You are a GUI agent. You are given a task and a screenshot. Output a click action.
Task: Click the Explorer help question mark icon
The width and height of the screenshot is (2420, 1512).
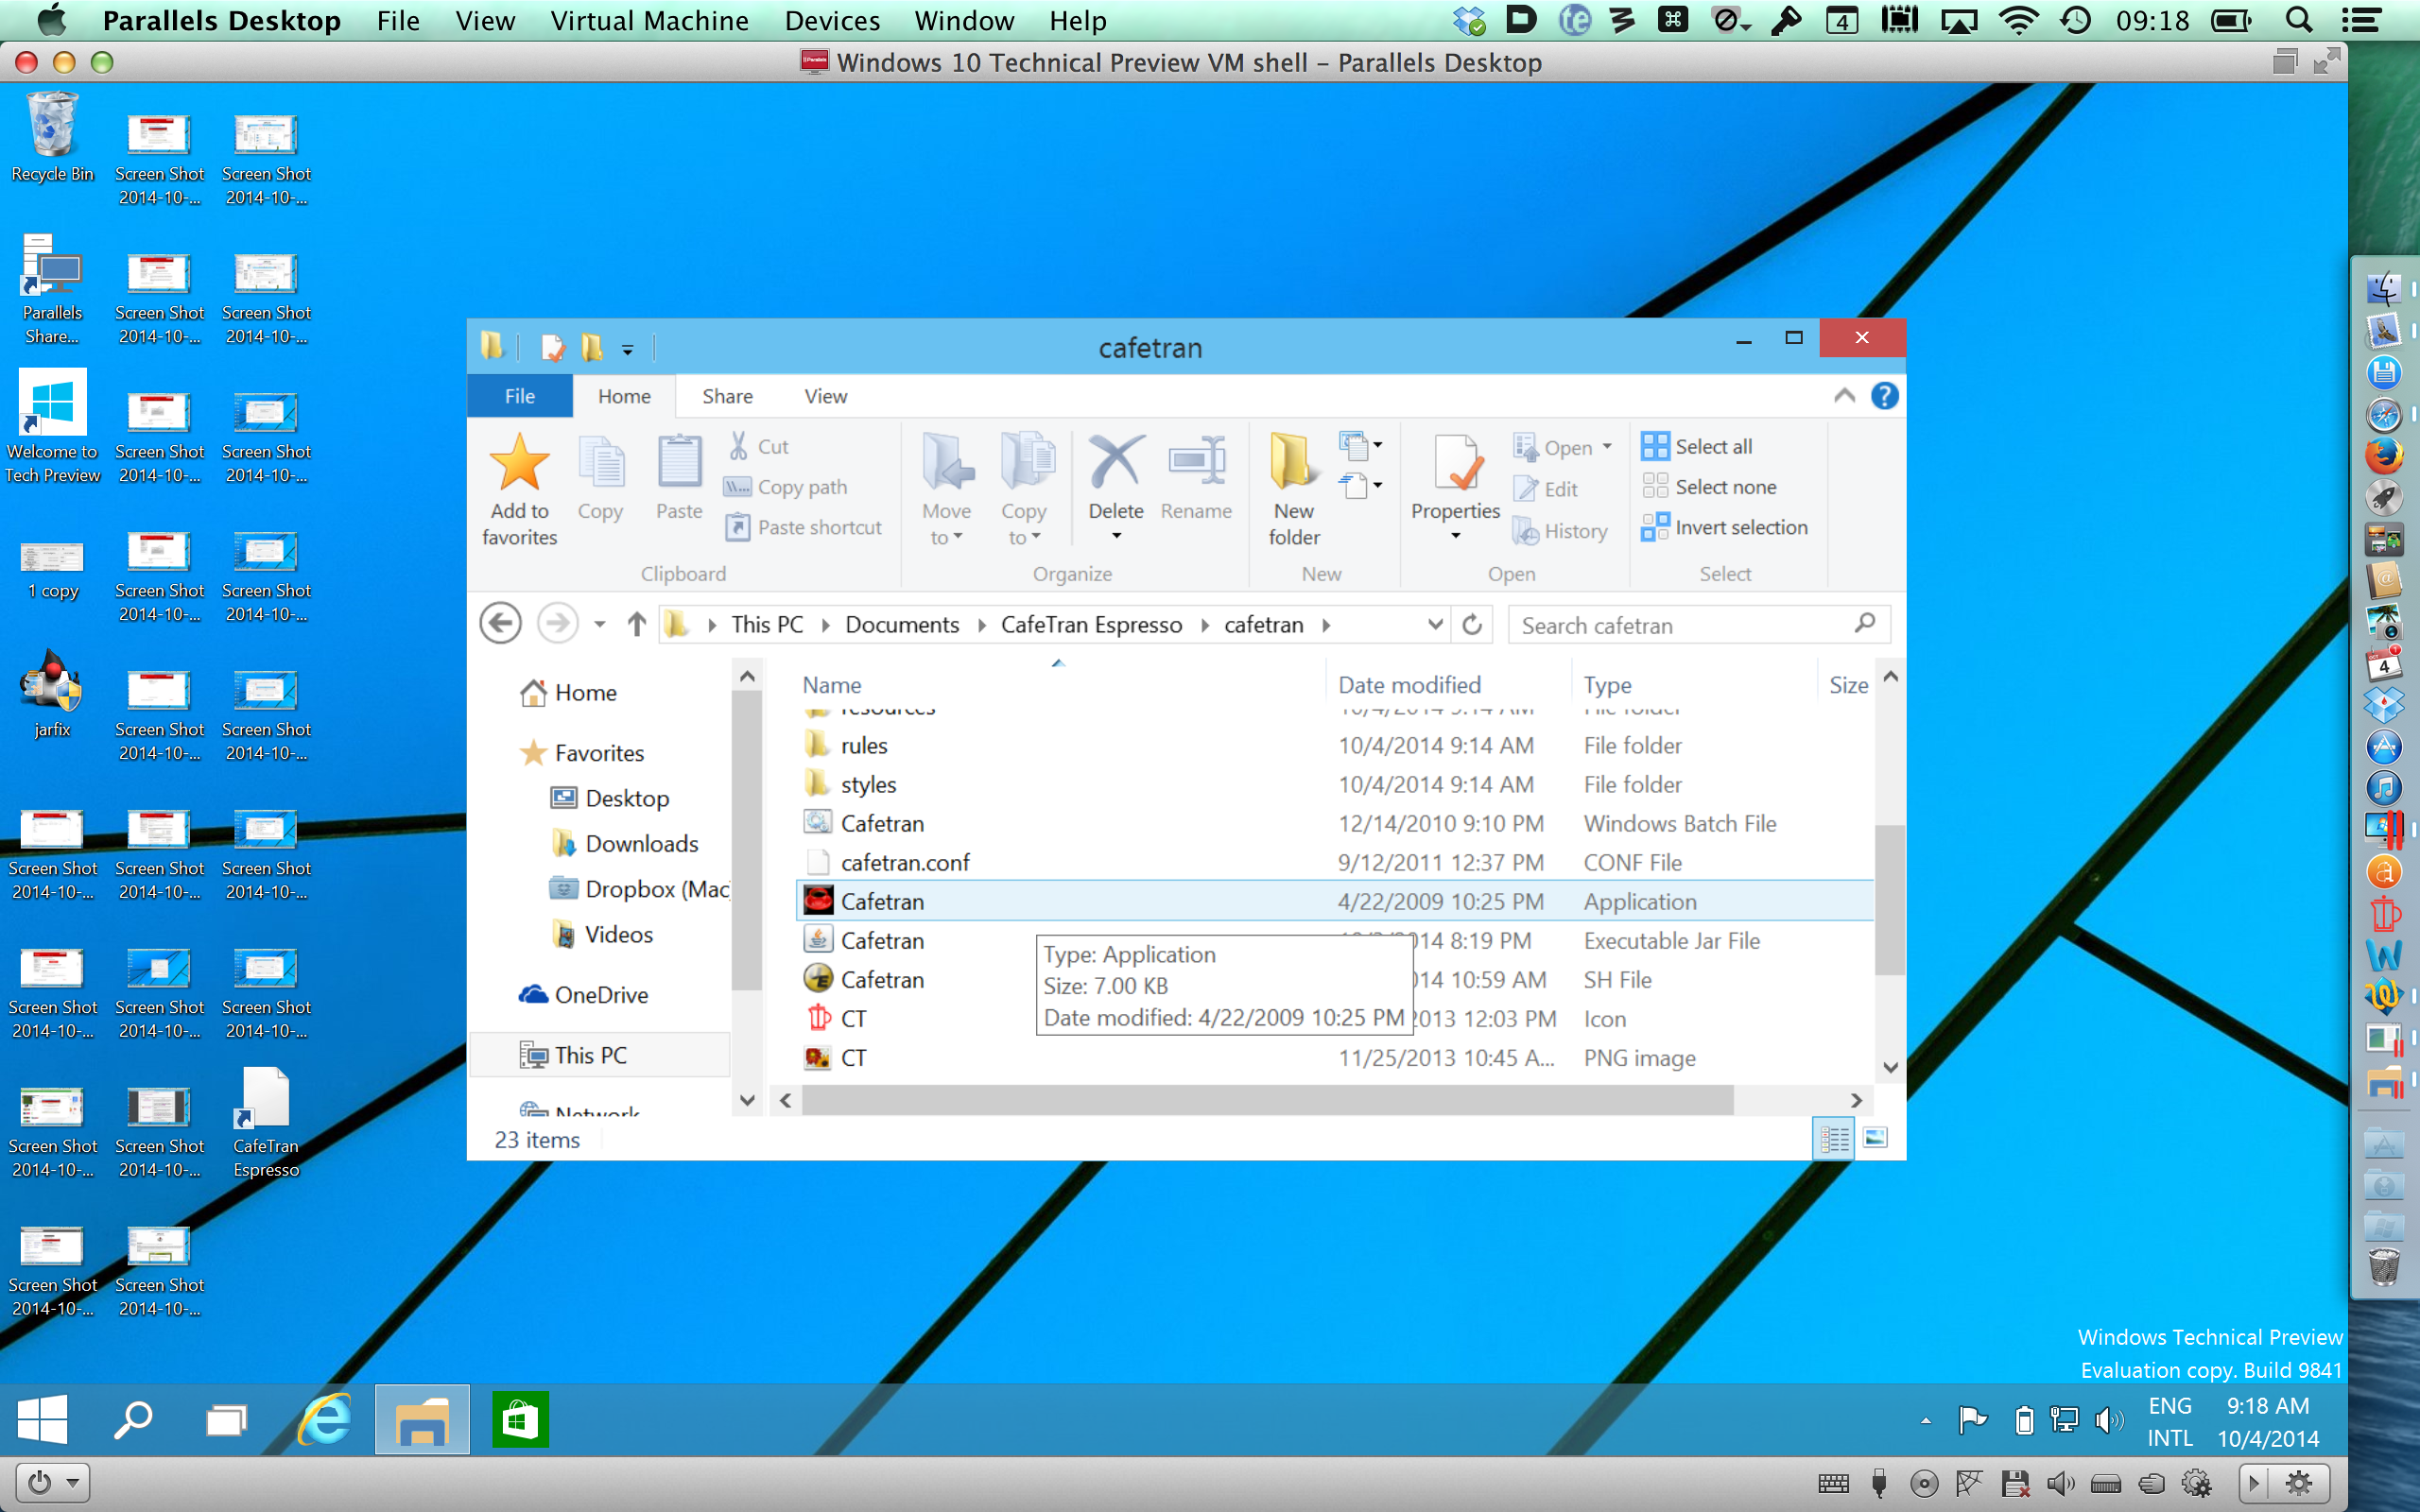pos(1884,396)
